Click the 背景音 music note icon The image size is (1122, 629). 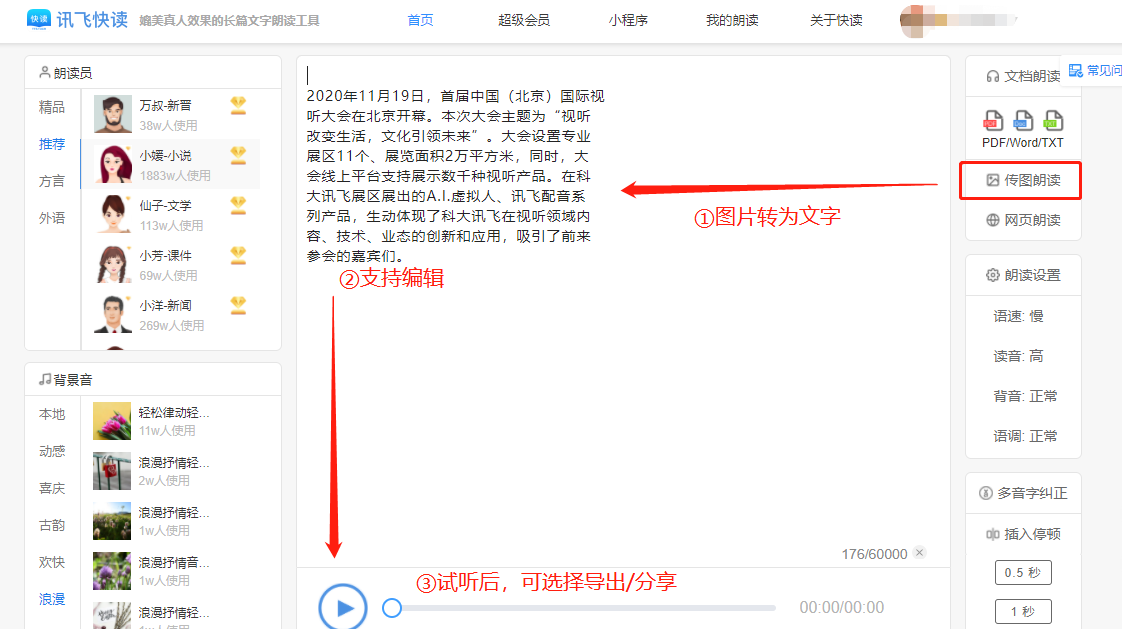tap(44, 379)
